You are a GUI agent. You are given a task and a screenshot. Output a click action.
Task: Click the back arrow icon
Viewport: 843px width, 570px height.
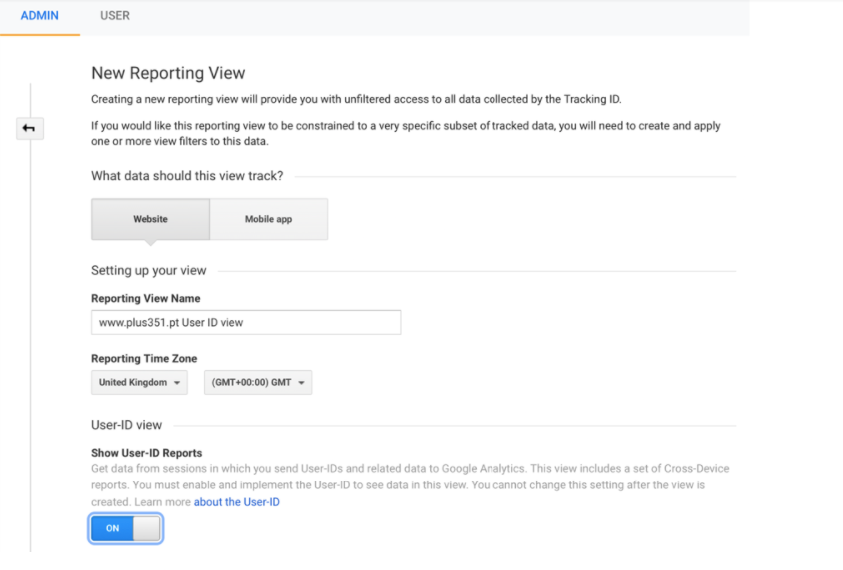[29, 128]
